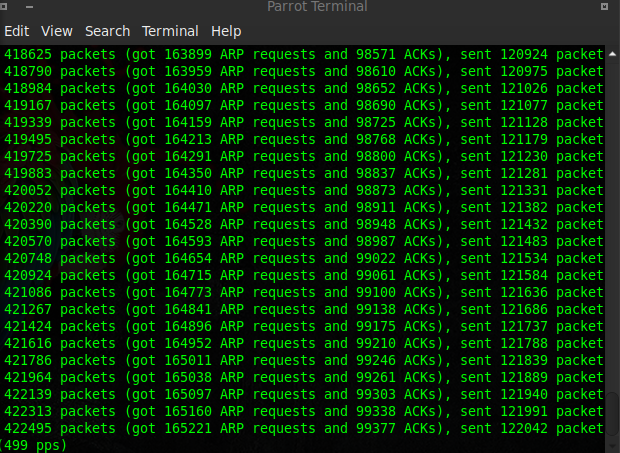620x453 pixels.
Task: Click the line starting with 419725 packets
Action: 304,156
